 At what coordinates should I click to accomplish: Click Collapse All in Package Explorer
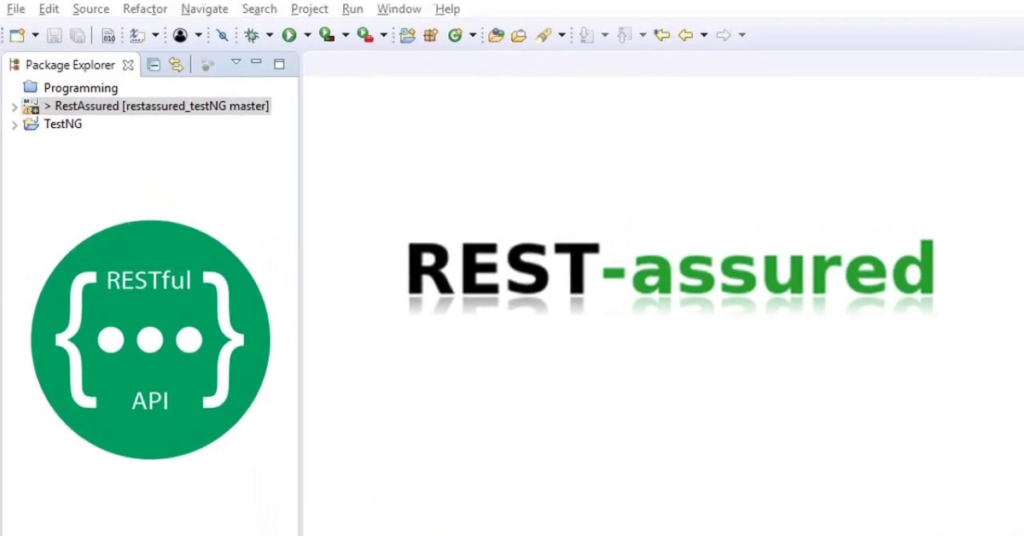(x=153, y=65)
